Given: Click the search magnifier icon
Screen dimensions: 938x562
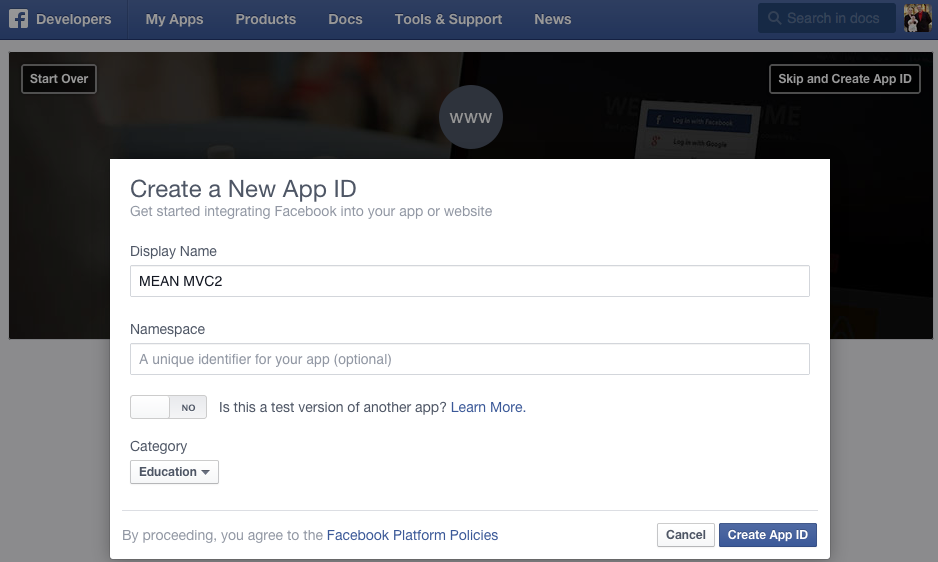Looking at the screenshot, I should click(x=774, y=18).
